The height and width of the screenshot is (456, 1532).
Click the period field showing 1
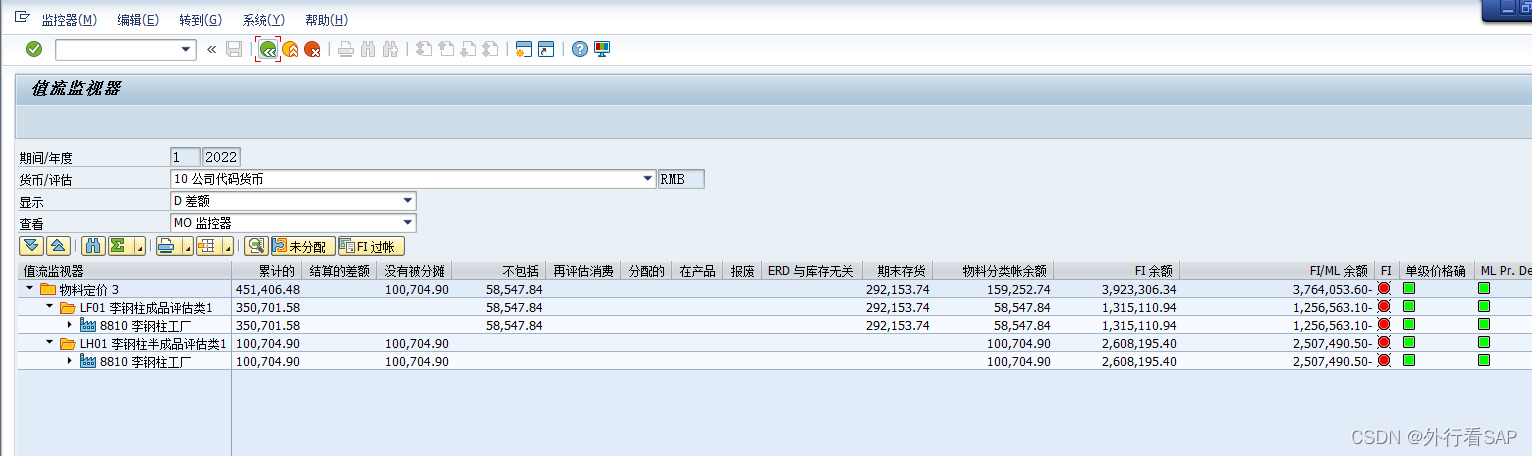click(184, 157)
